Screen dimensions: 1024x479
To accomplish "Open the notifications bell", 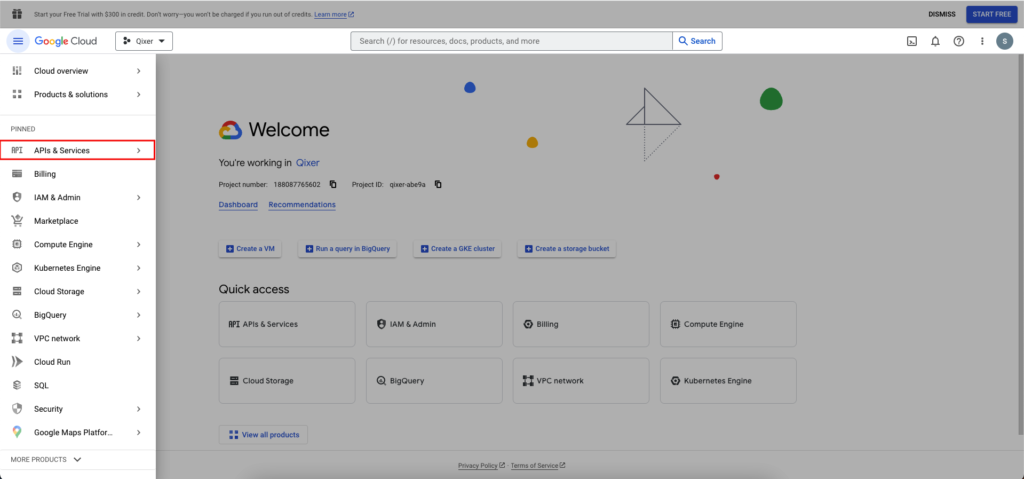I will coord(935,41).
